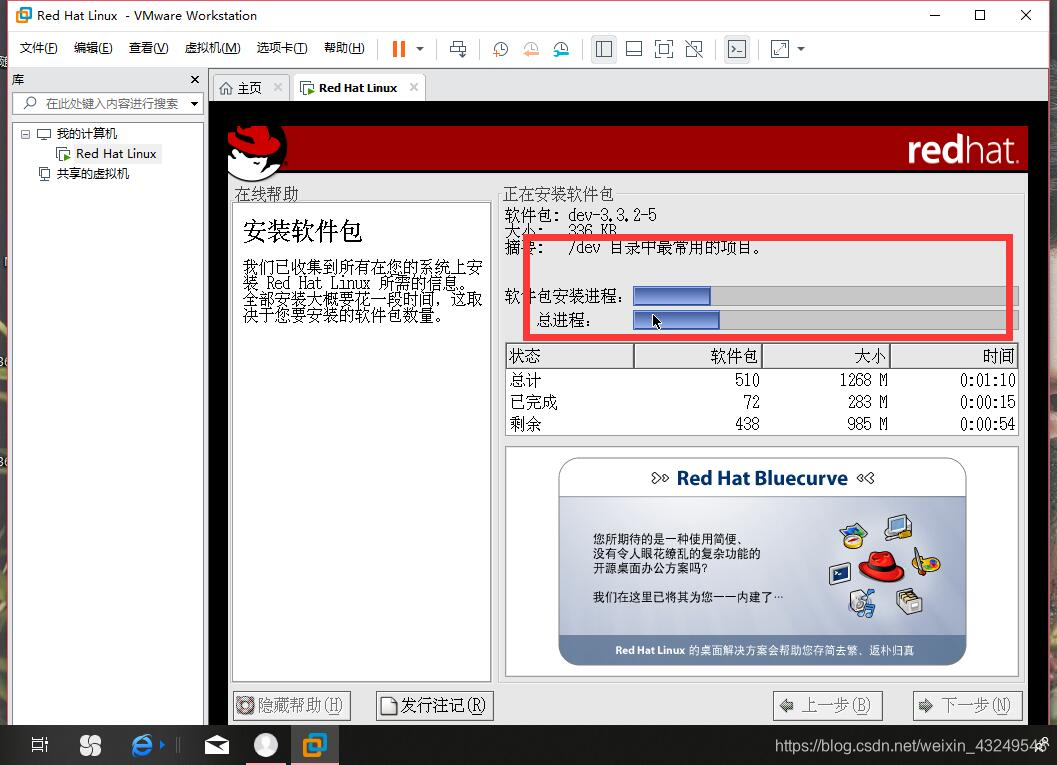This screenshot has width=1057, height=765.
Task: Revert to the previous snapshot
Action: [531, 49]
